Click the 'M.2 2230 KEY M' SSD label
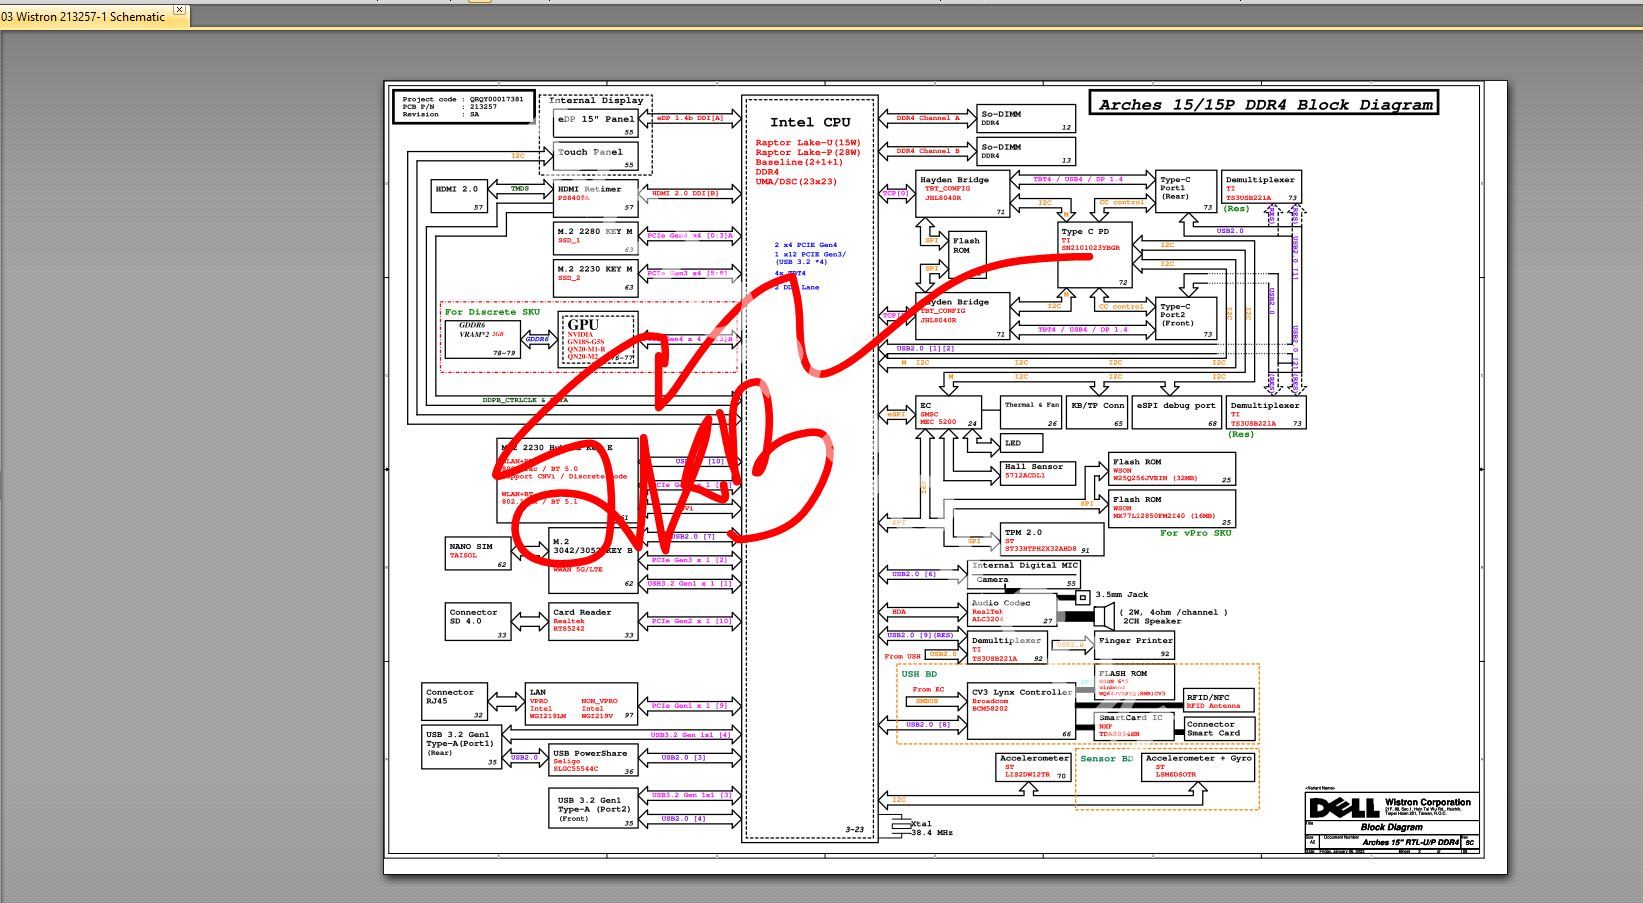This screenshot has height=903, width=1643. point(595,269)
